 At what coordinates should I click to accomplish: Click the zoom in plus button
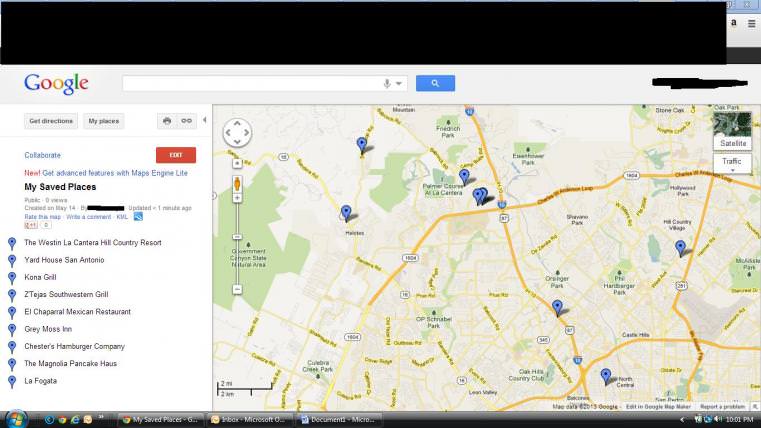pyautogui.click(x=237, y=198)
